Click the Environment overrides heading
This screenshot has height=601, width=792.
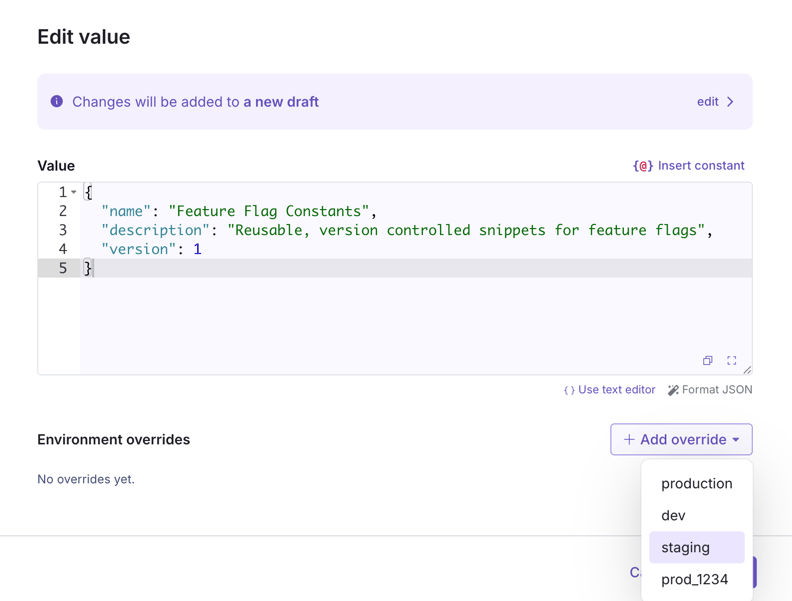(x=114, y=439)
